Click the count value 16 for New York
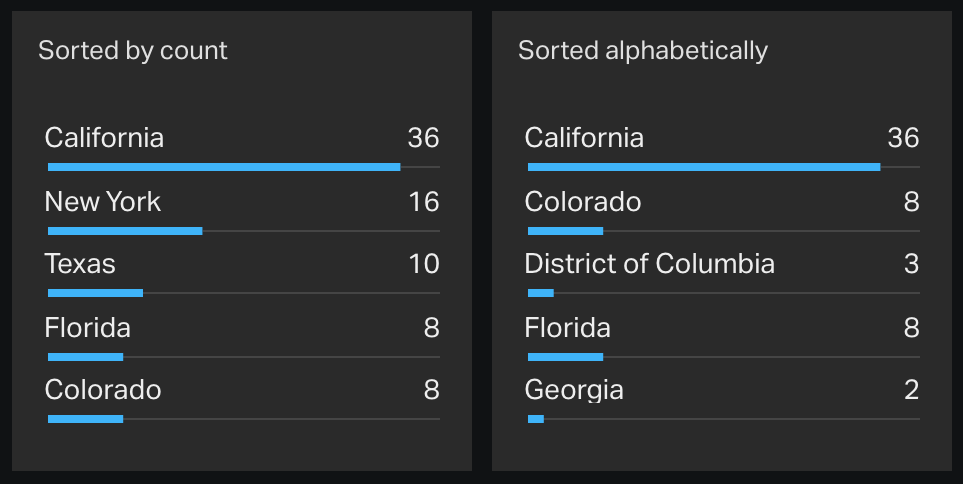 (423, 202)
